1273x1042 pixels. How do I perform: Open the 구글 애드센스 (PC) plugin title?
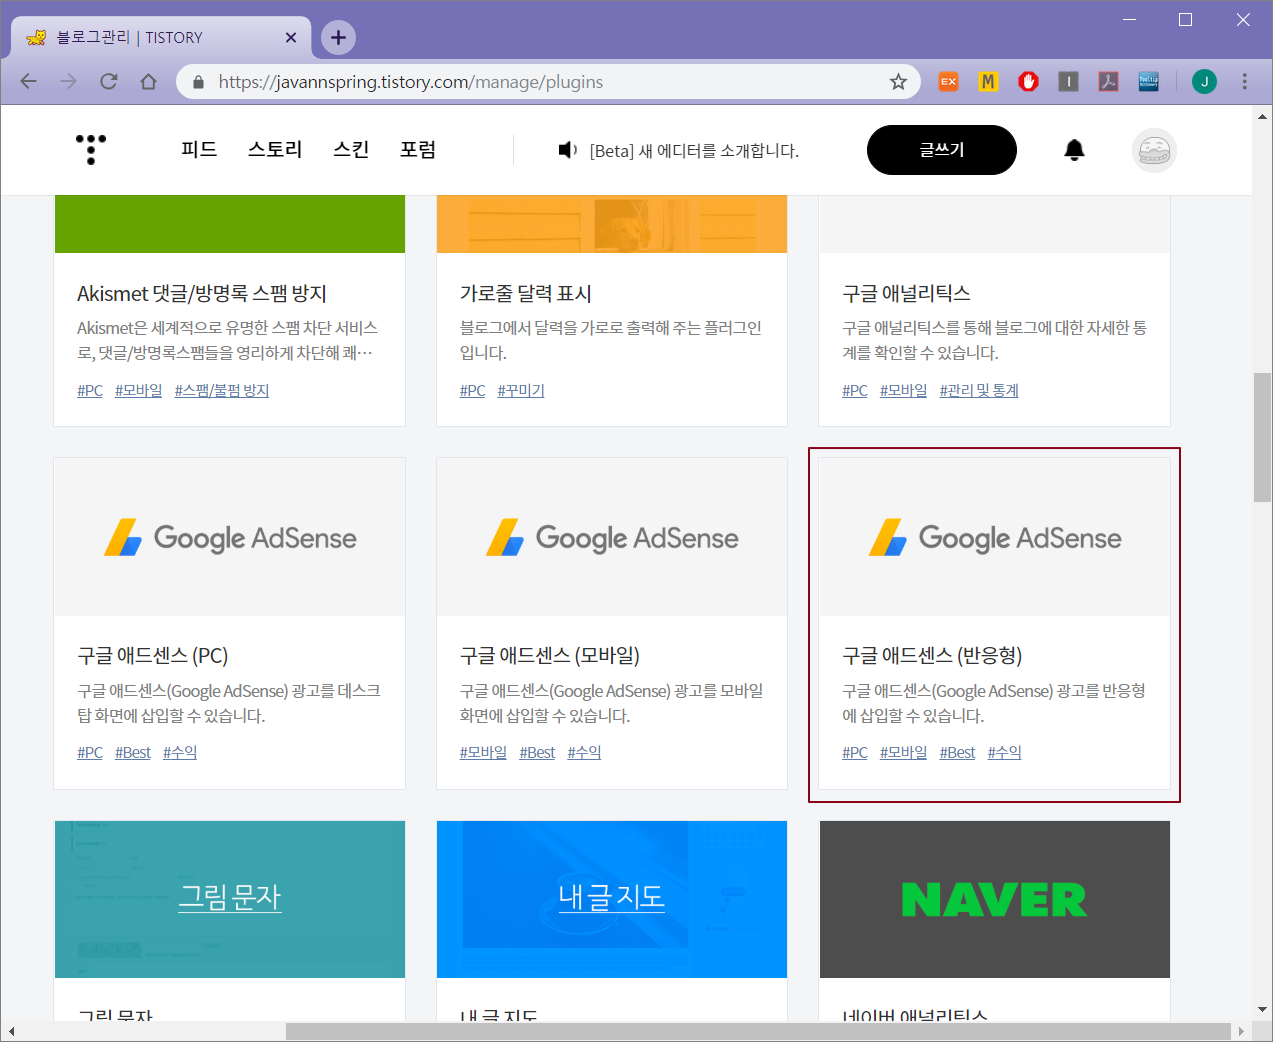pos(153,656)
